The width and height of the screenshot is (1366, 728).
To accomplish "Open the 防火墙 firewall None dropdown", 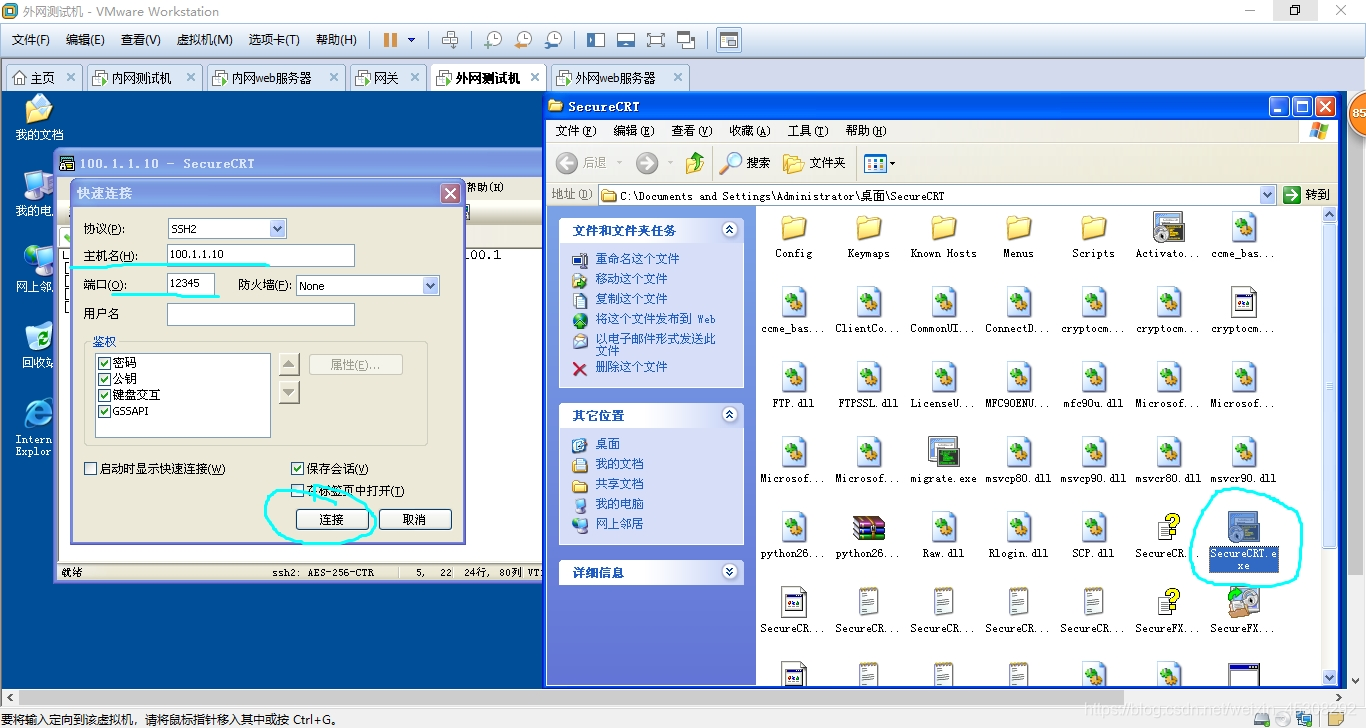I will 430,286.
